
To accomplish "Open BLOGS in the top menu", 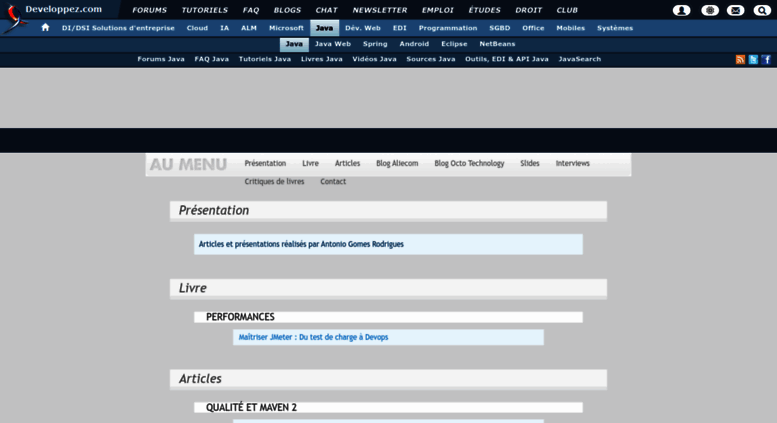I will pyautogui.click(x=287, y=10).
